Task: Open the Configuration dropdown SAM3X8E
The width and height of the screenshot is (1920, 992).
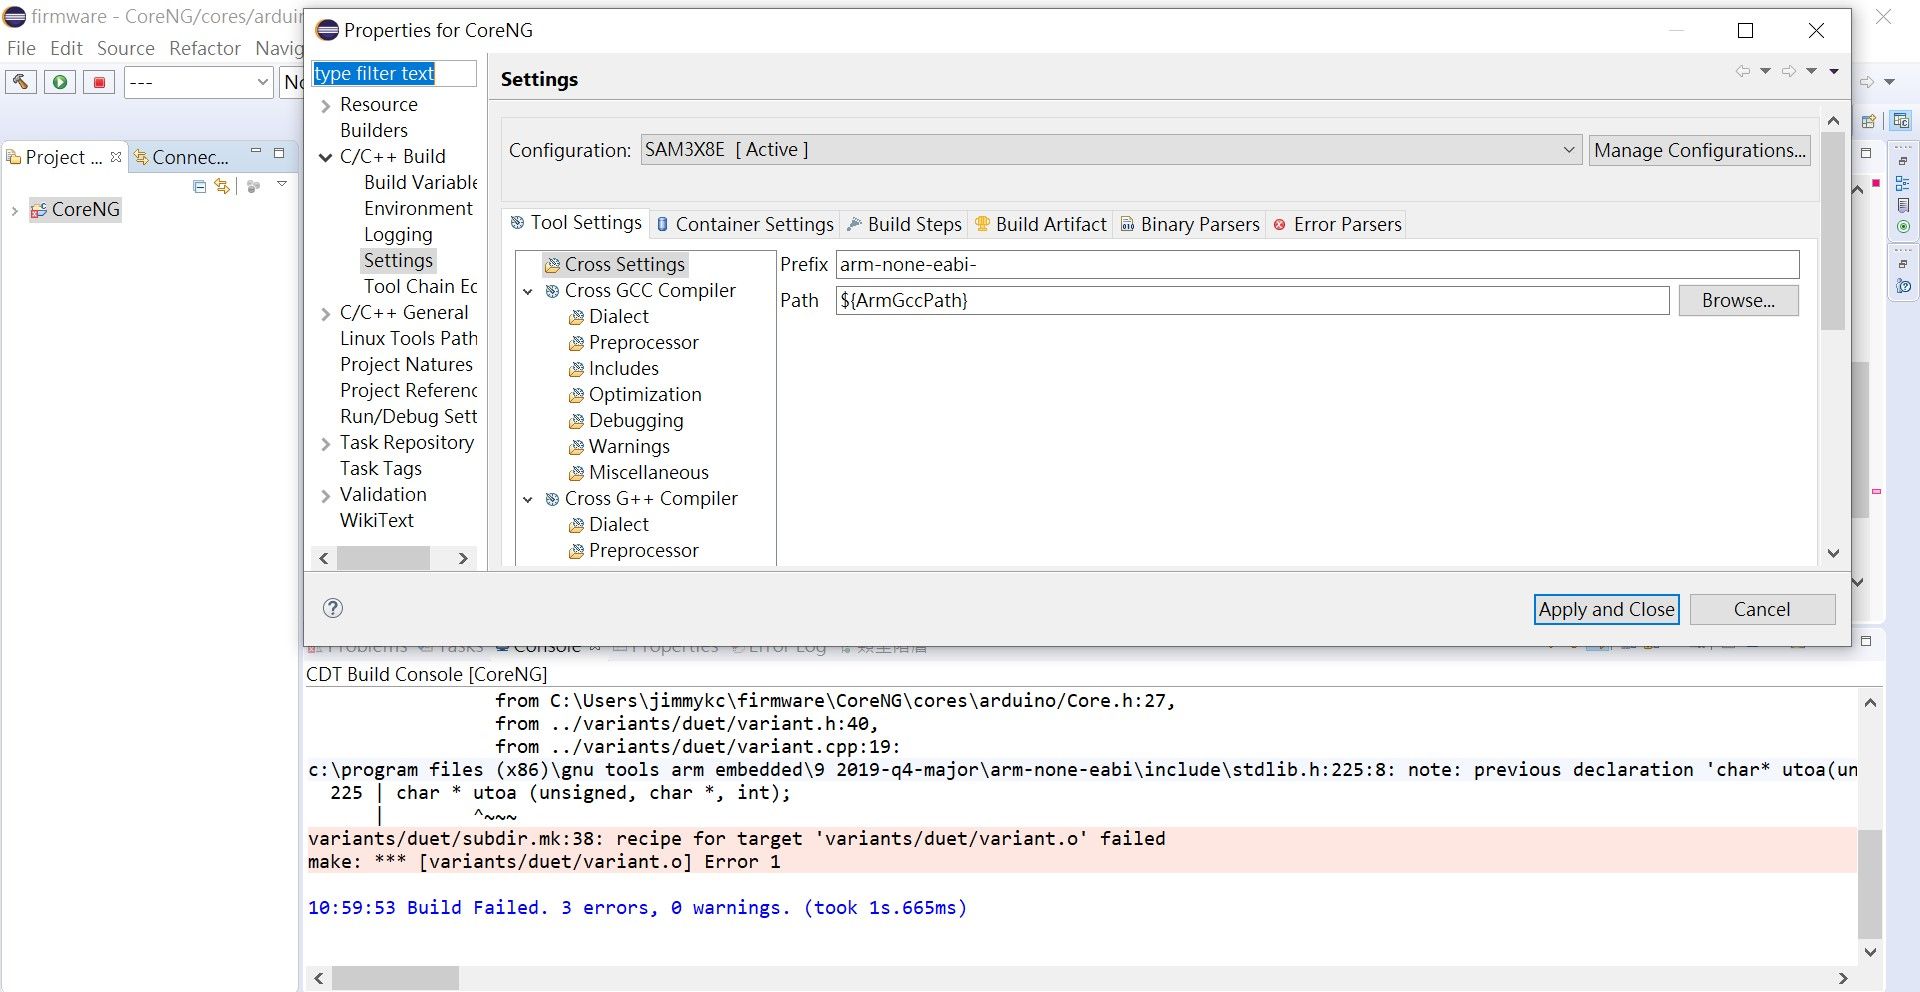Action: click(1111, 150)
